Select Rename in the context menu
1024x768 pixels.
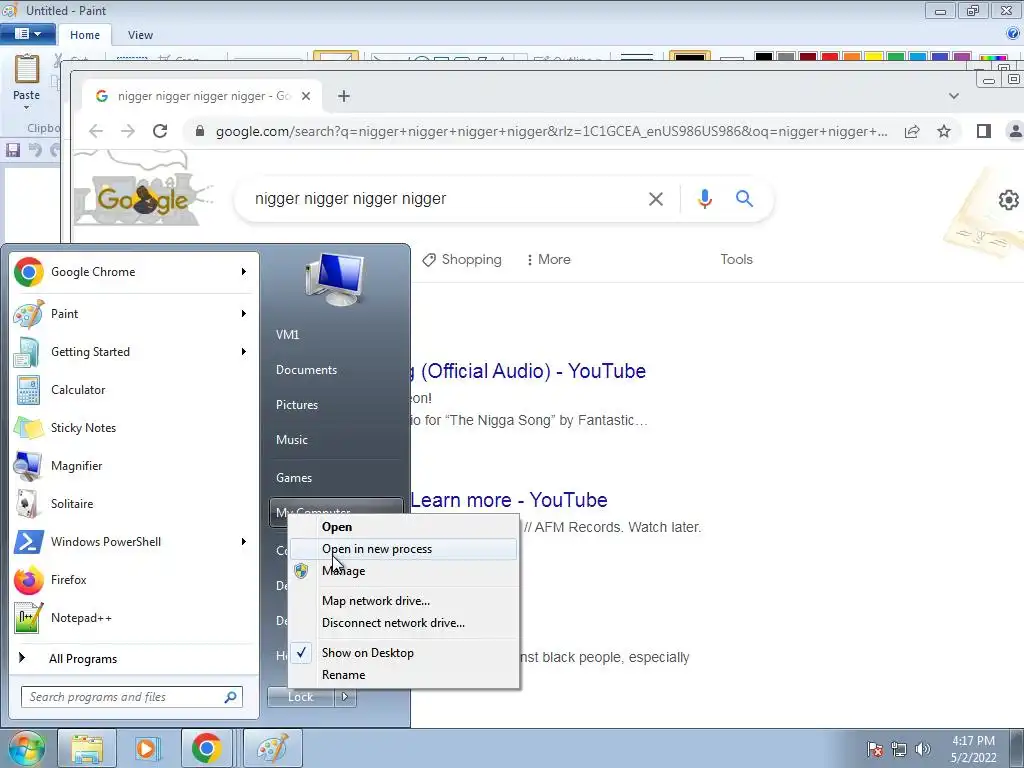click(x=404, y=675)
